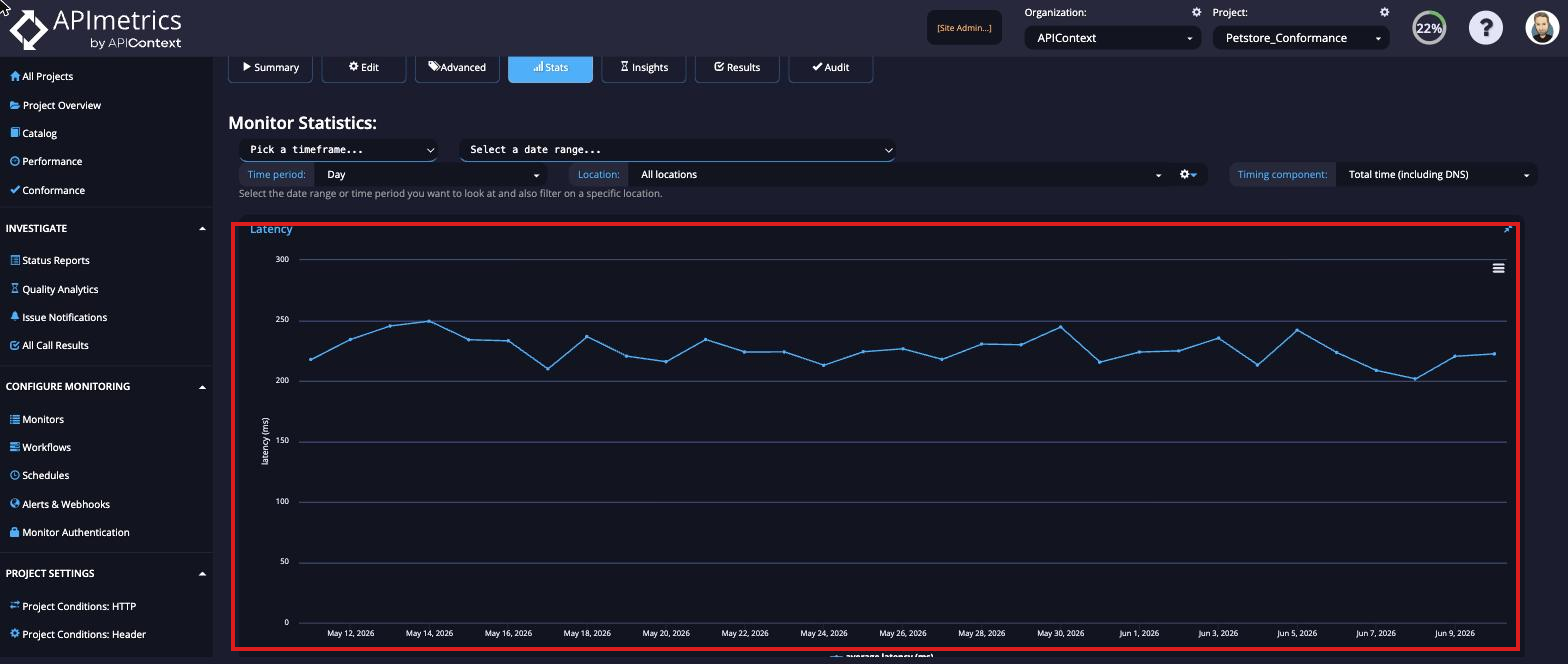This screenshot has height=664, width=1568.
Task: Open Organization settings gear icon
Action: pos(1196,12)
